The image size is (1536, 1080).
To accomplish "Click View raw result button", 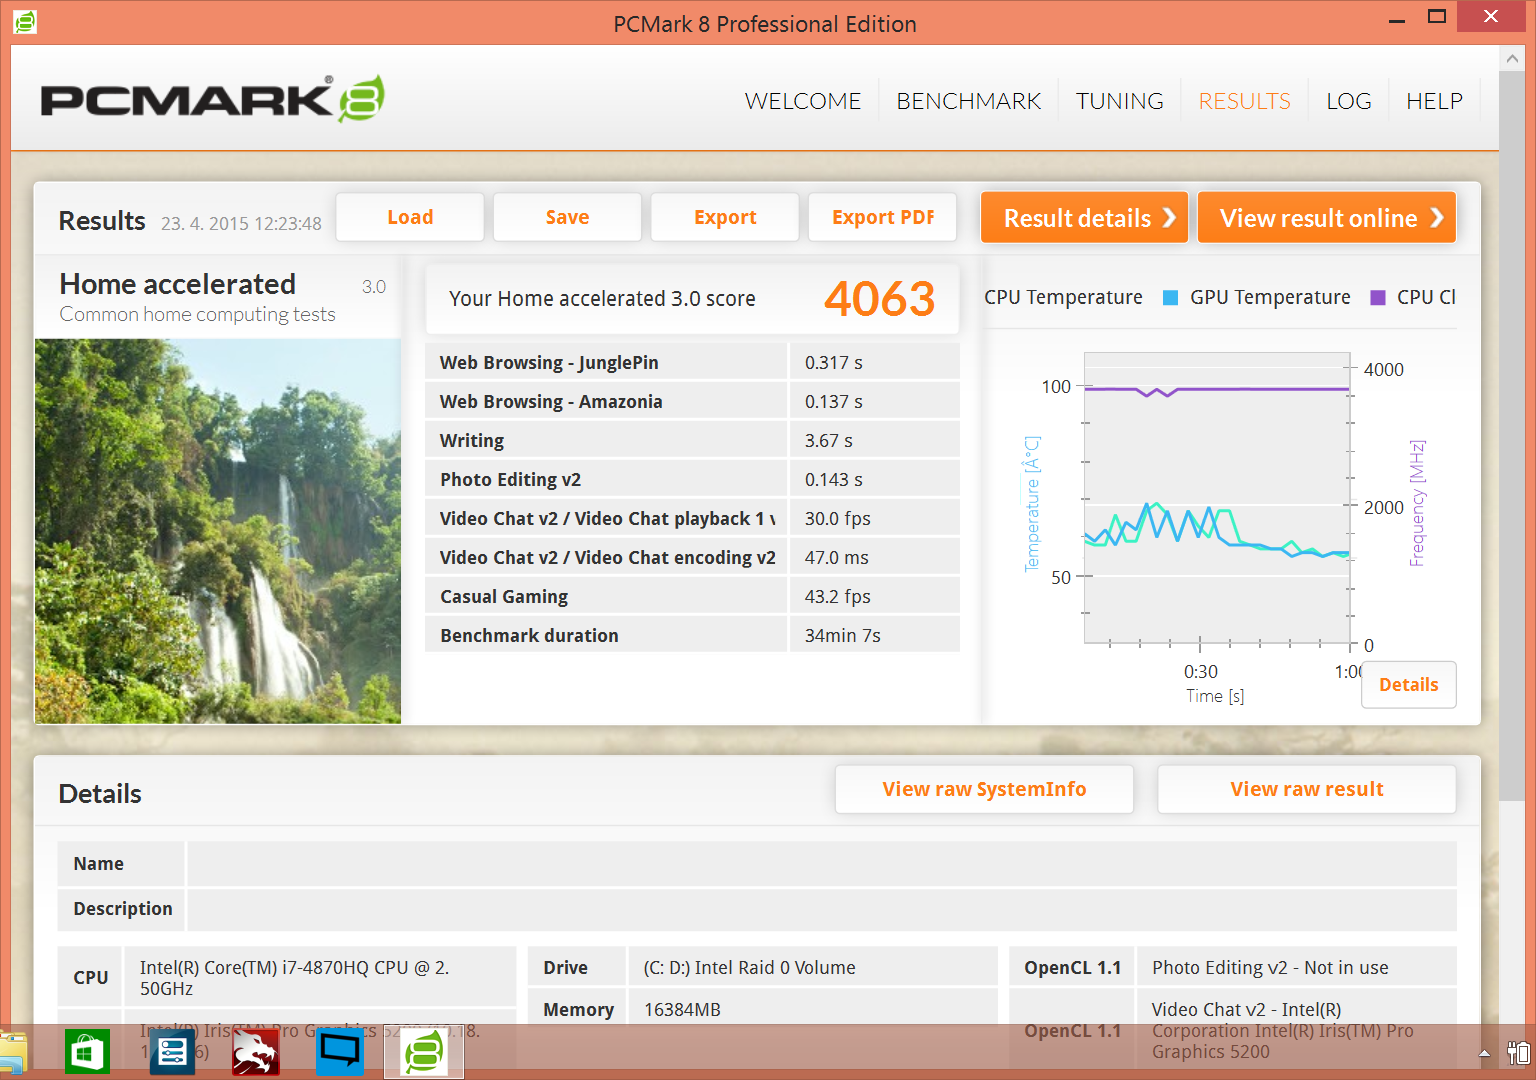I will 1306,789.
